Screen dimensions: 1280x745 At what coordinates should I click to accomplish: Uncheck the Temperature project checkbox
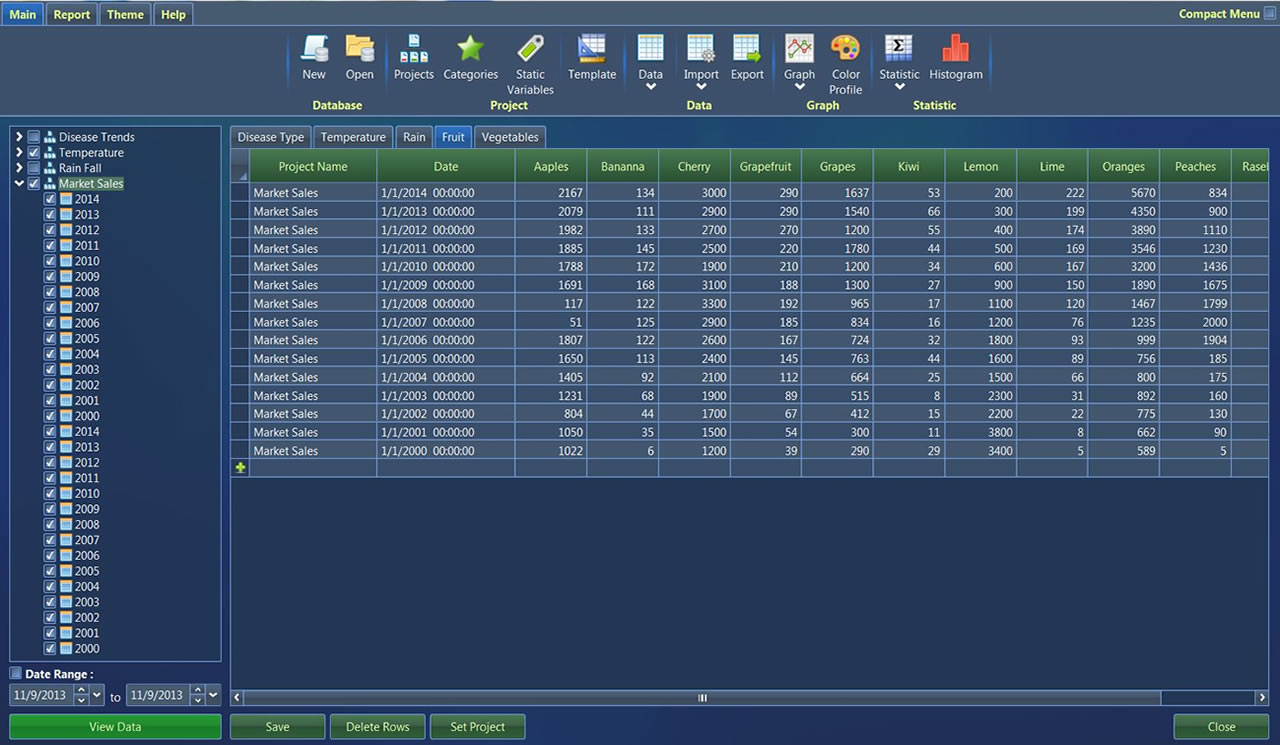[x=34, y=153]
